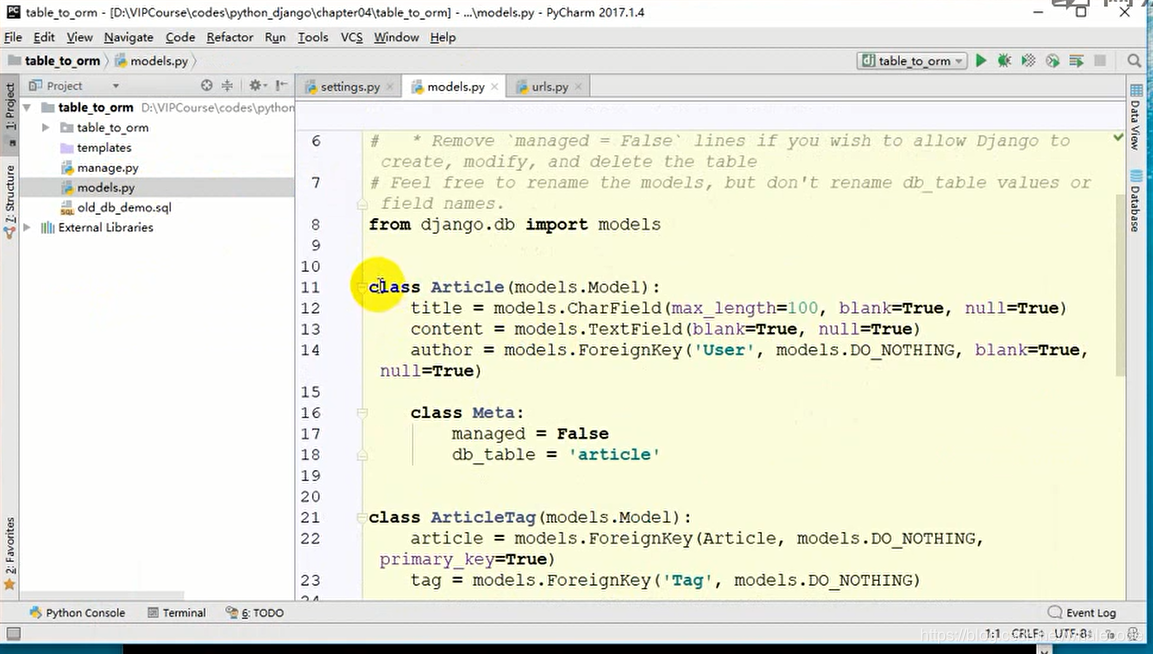Screen dimensions: 1153x654
Task: Start the Debug bug icon
Action: click(x=1004, y=61)
